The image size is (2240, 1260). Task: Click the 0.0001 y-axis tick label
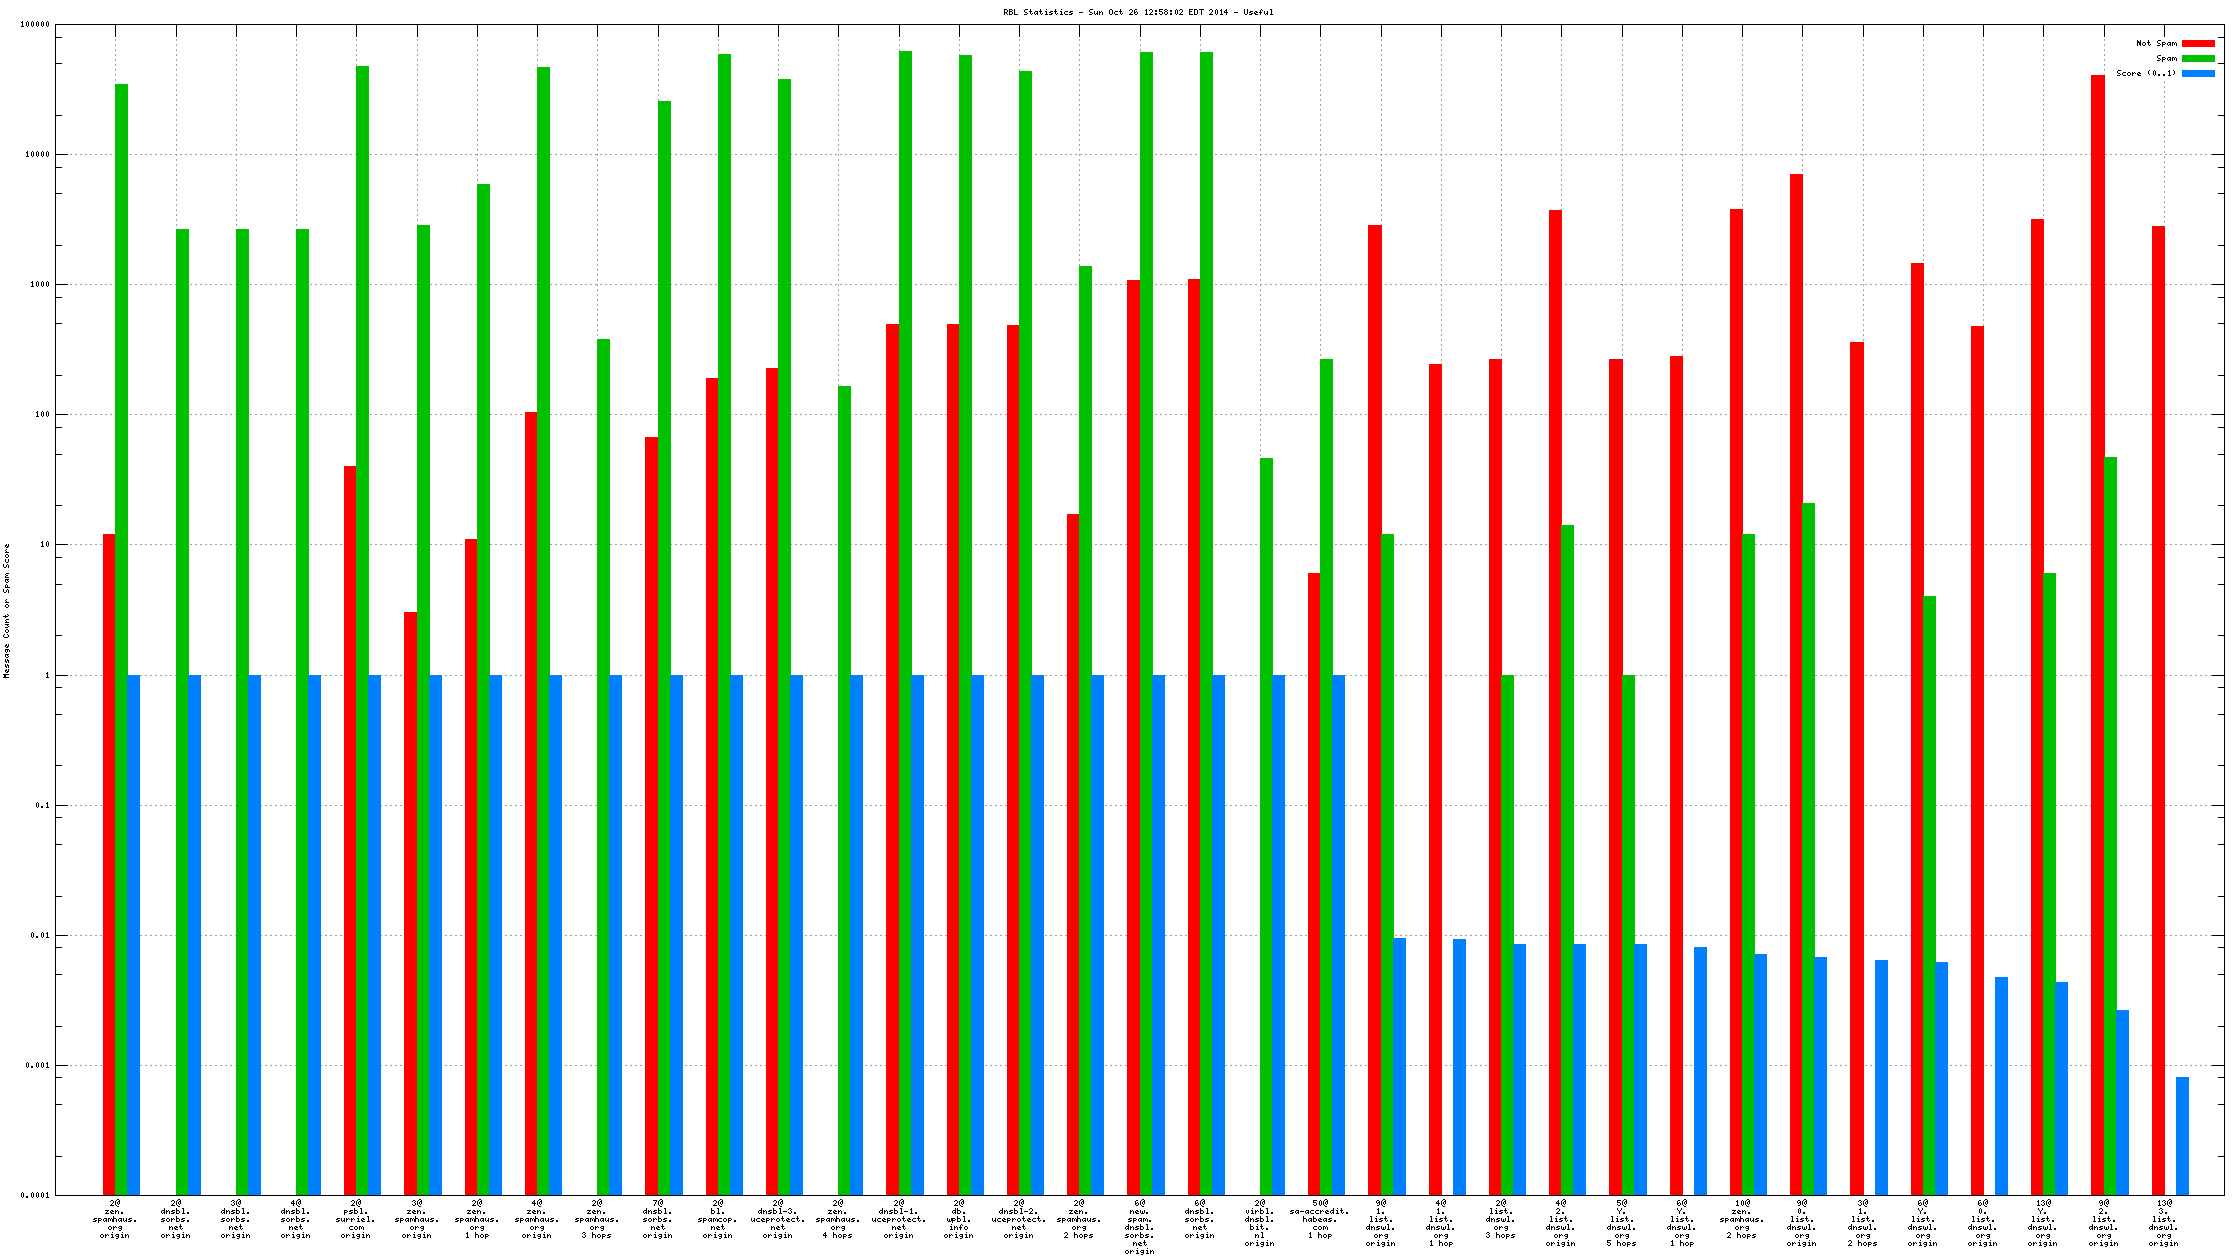click(x=37, y=1195)
